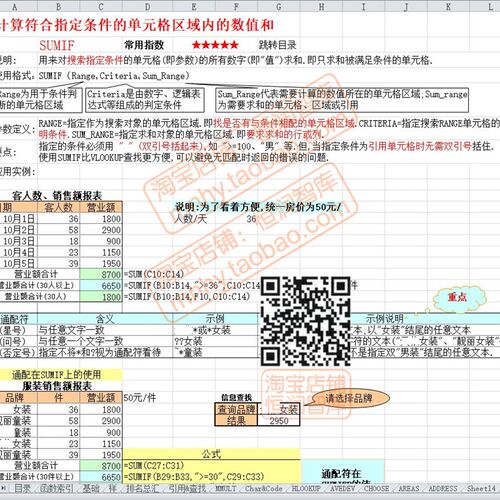The image size is (500, 500).
Task: Click the 含义 header in wildcard table
Action: (105, 319)
